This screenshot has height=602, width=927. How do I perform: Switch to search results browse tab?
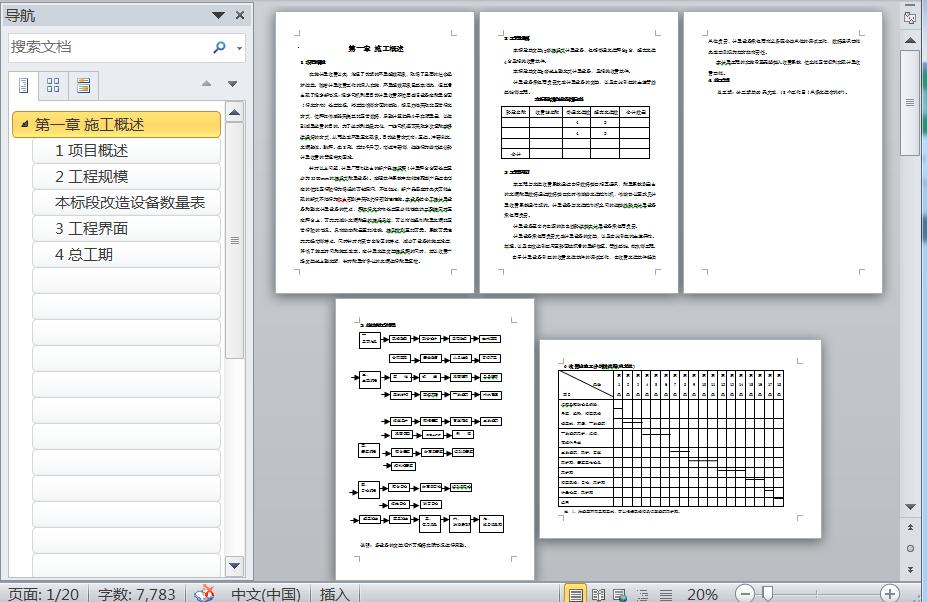(x=83, y=86)
